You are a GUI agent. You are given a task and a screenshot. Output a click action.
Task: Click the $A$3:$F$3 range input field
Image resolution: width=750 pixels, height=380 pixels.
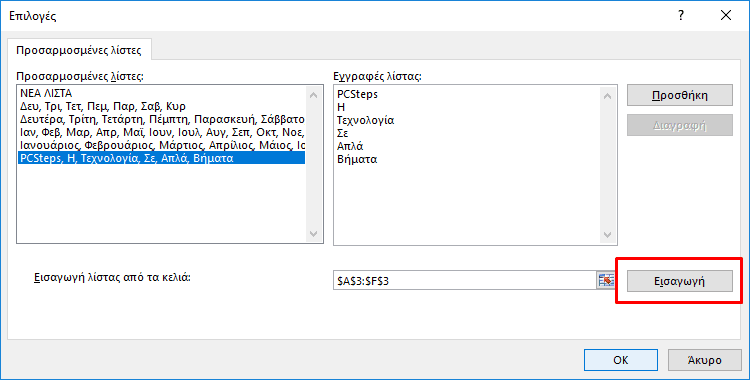[464, 280]
